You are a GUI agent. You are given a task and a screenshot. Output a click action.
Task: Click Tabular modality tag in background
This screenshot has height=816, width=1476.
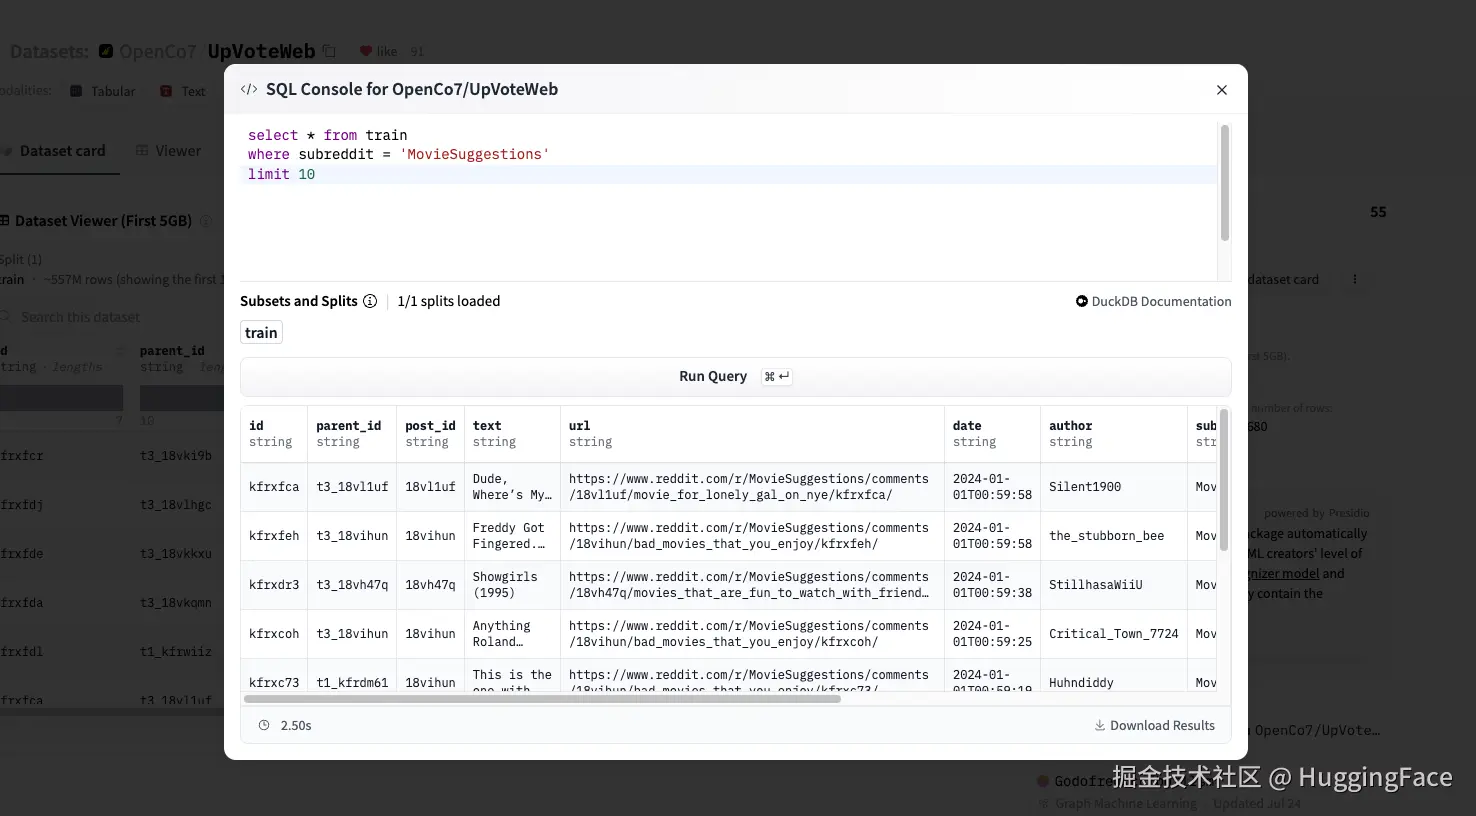[x=103, y=91]
